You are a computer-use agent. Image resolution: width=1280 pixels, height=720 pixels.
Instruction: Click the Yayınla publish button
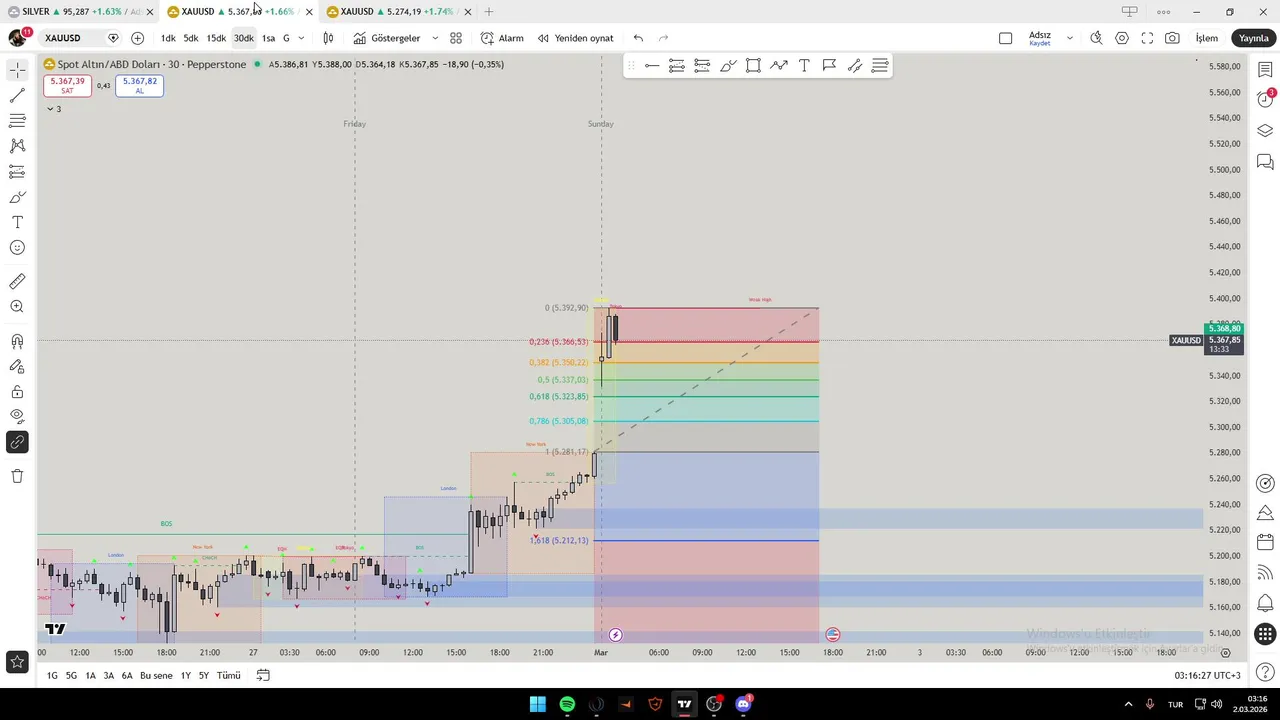(1253, 38)
